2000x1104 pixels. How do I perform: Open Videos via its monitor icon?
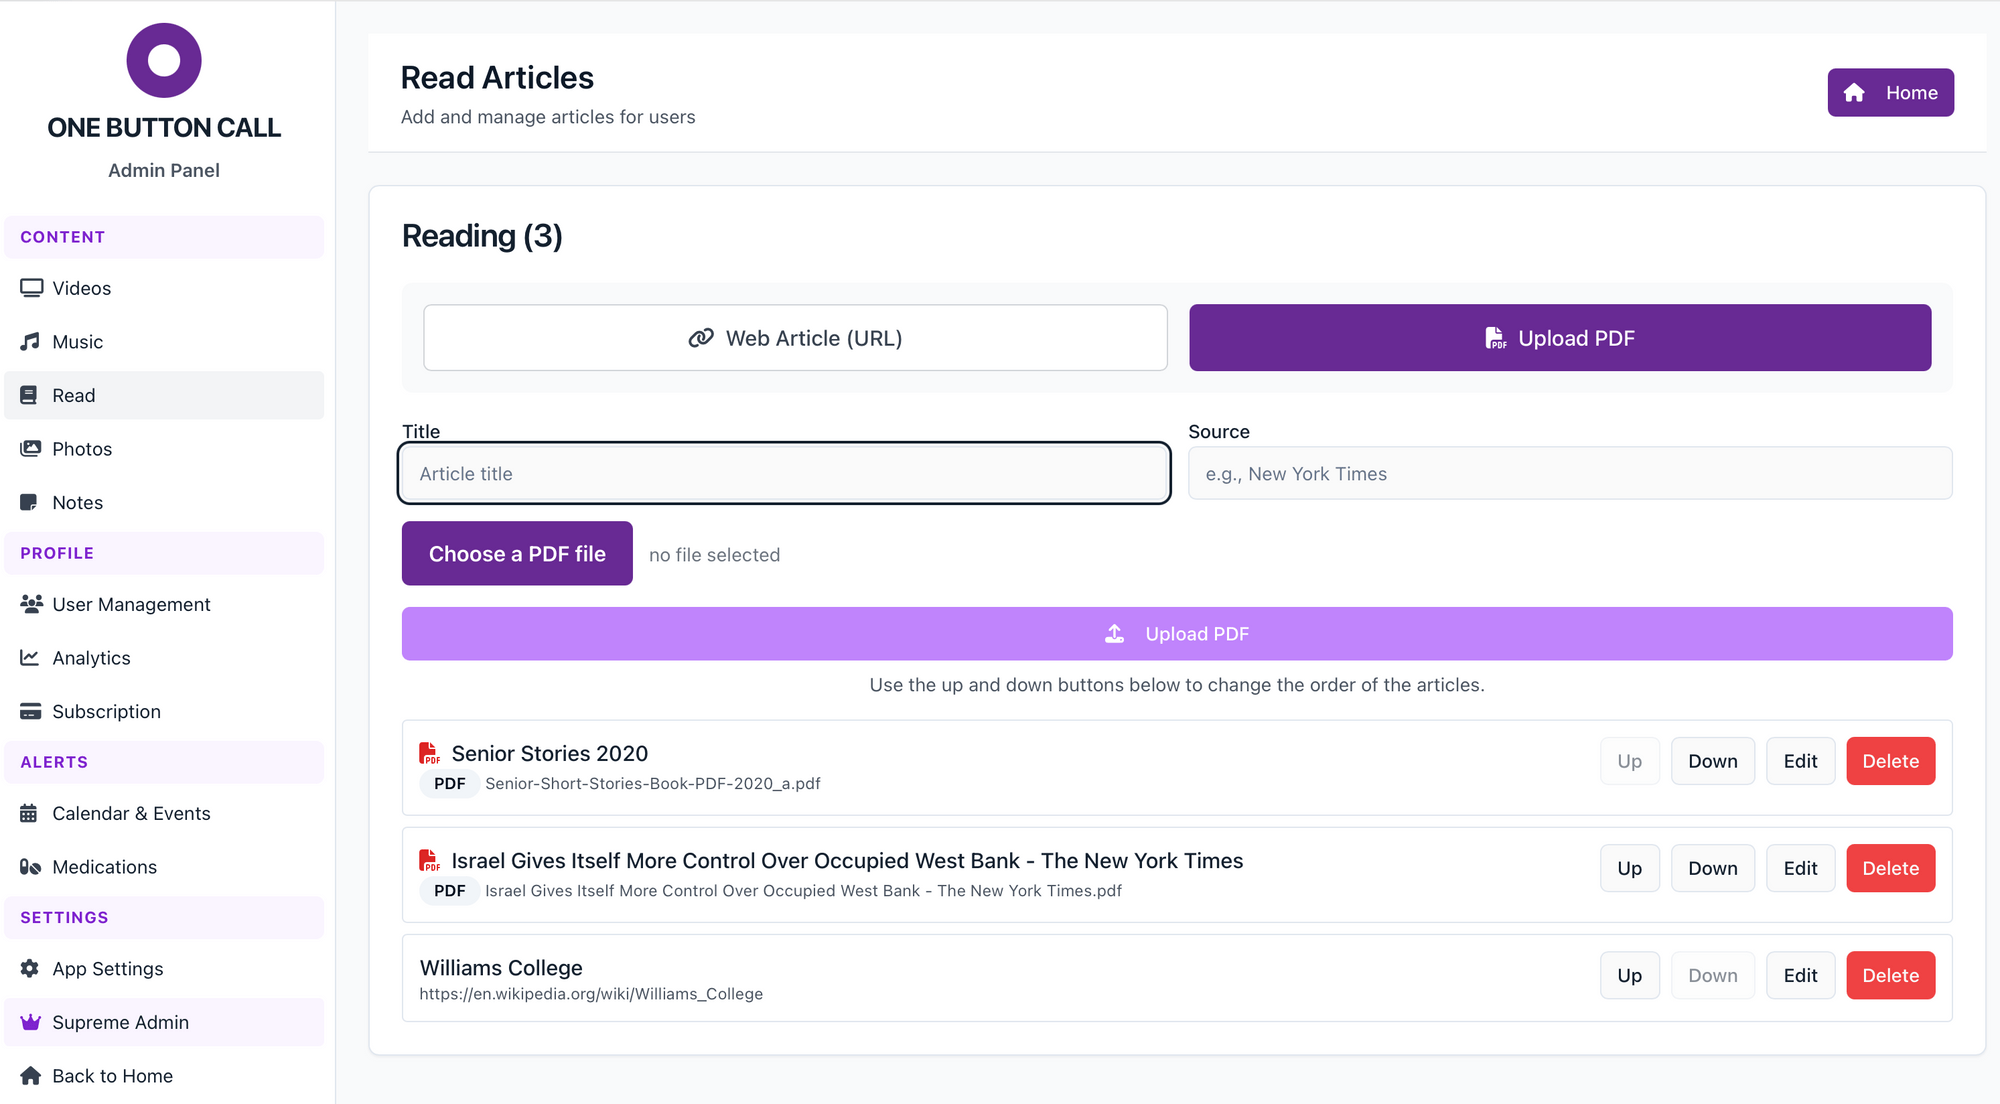(31, 288)
